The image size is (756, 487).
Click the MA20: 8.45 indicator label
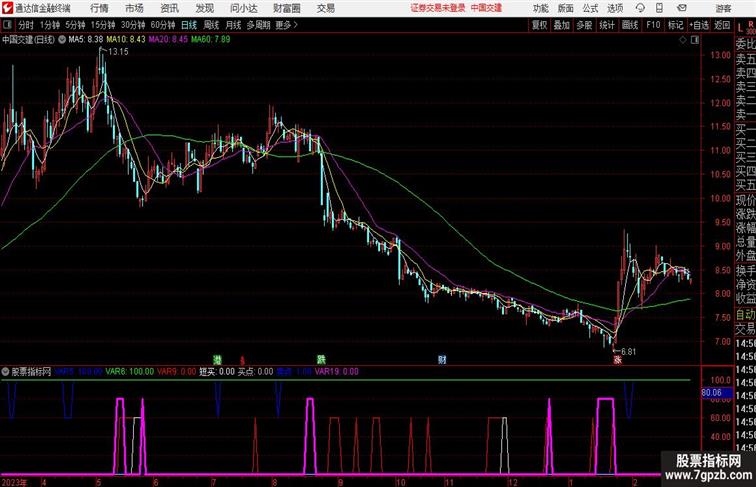pos(168,40)
